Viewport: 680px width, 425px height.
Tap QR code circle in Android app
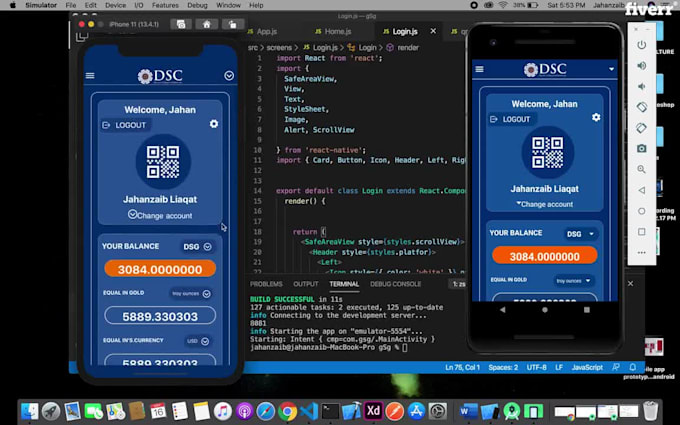coord(548,153)
